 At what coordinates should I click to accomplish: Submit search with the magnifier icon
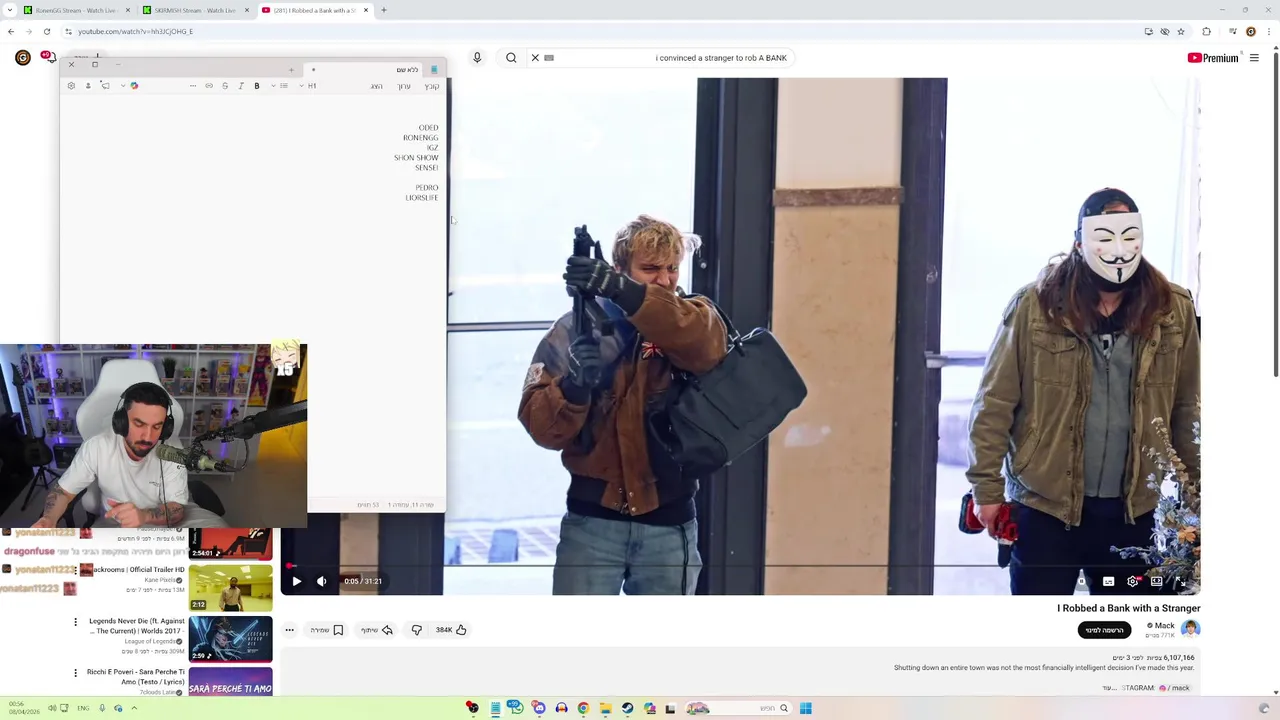(511, 58)
